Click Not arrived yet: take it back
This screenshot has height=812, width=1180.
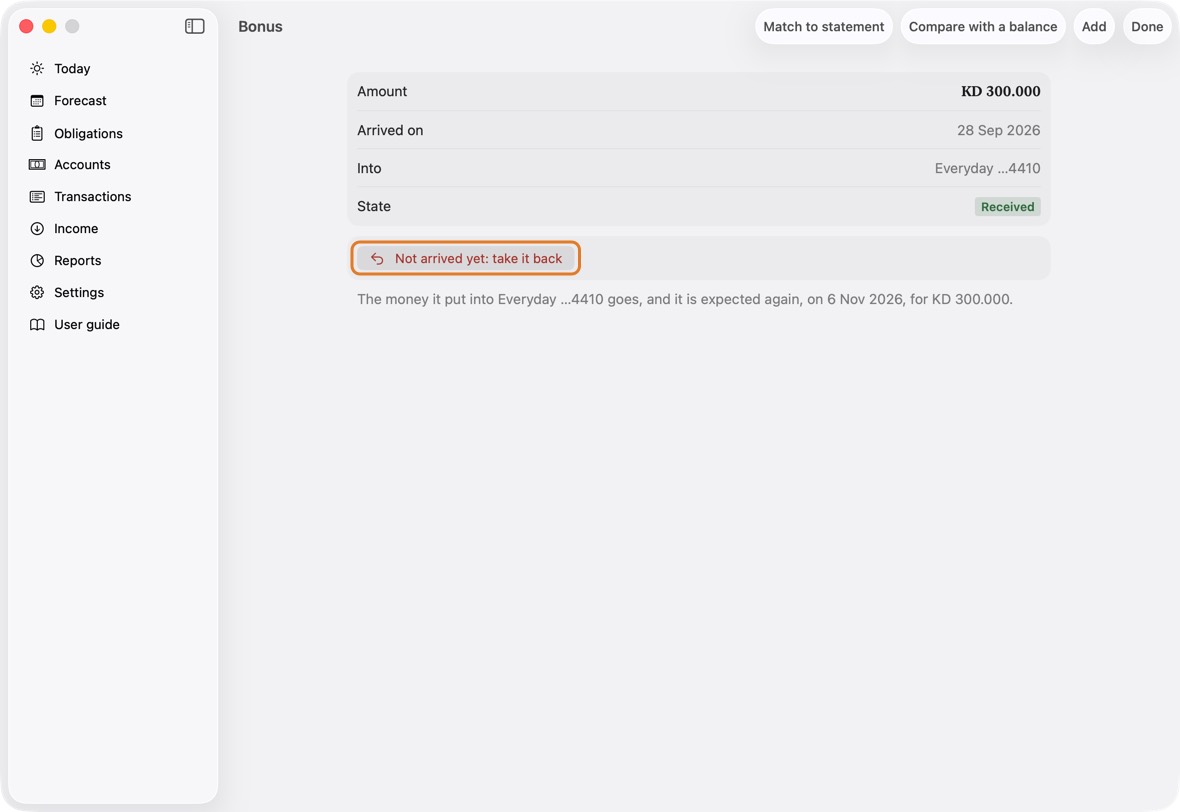tap(466, 259)
